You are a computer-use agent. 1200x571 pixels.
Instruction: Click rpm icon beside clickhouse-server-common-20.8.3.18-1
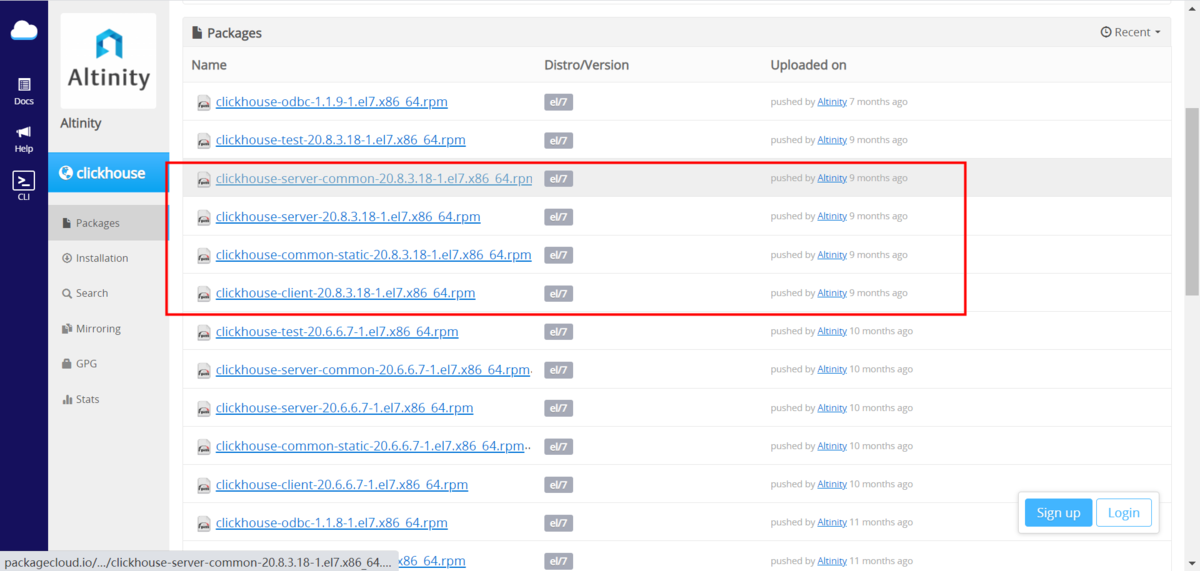pos(204,179)
